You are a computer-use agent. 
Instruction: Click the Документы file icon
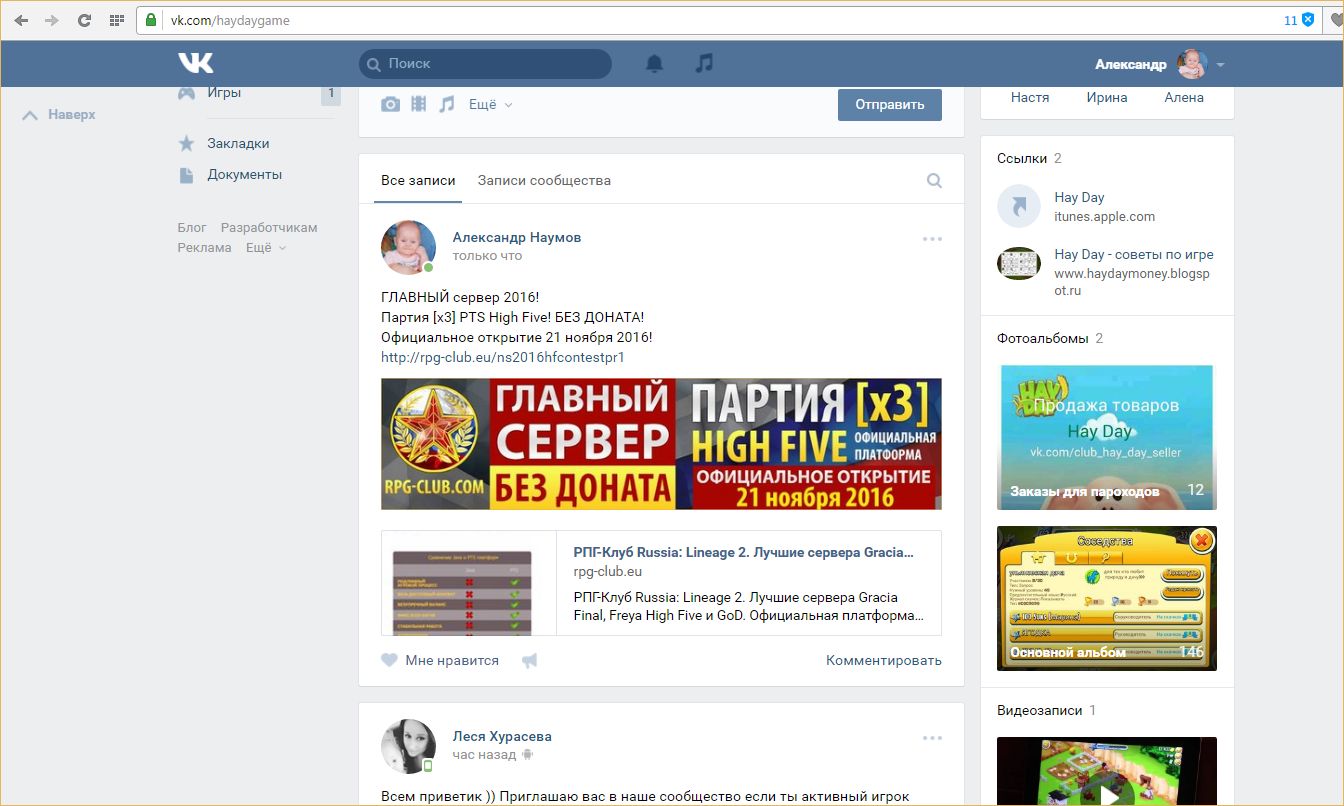[x=187, y=174]
